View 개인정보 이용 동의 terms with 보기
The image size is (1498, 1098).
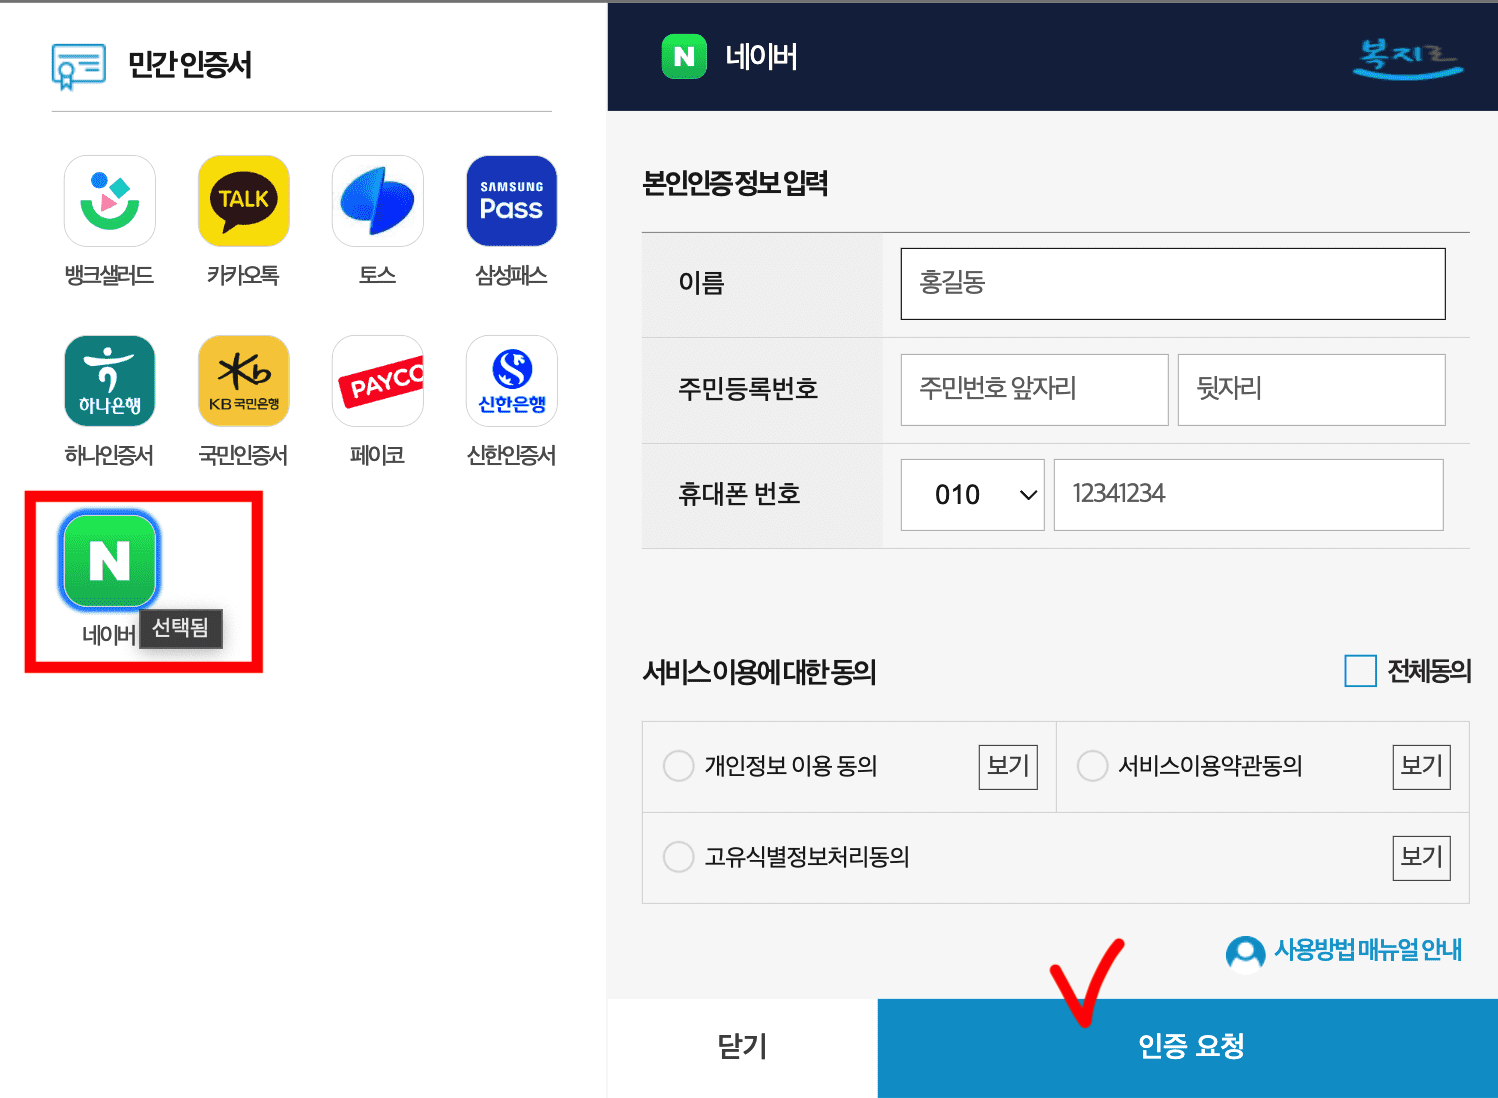coord(1008,767)
